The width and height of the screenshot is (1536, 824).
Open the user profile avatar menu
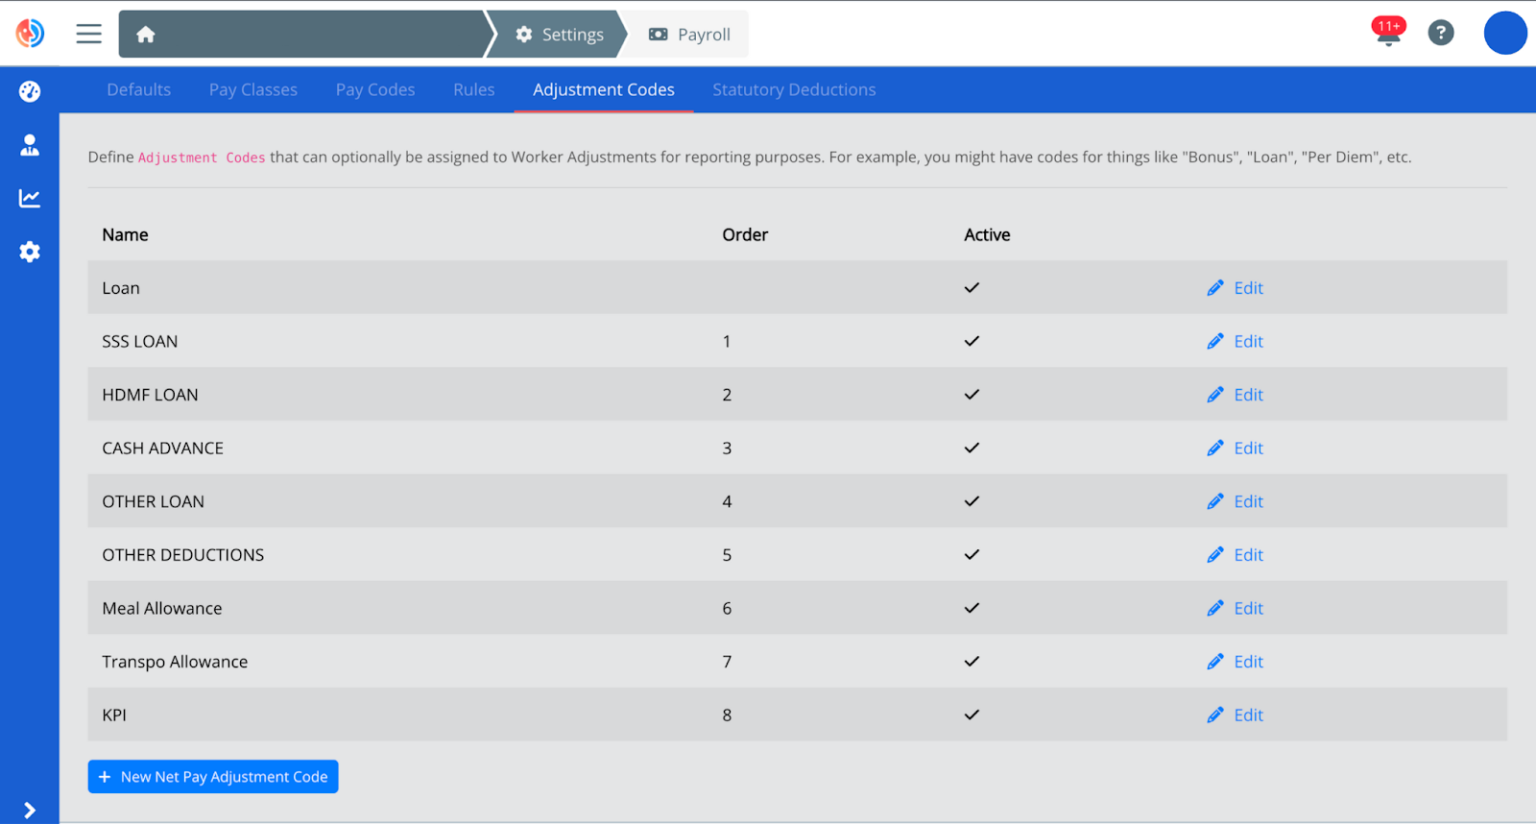tap(1504, 33)
